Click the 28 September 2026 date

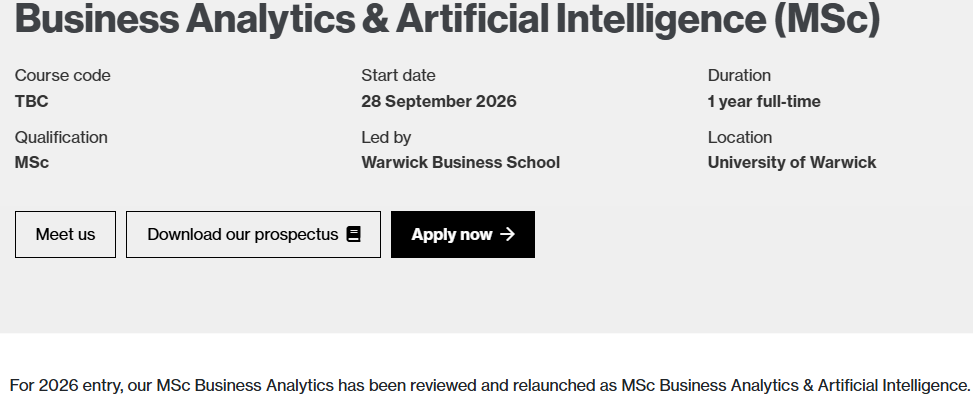tap(439, 101)
